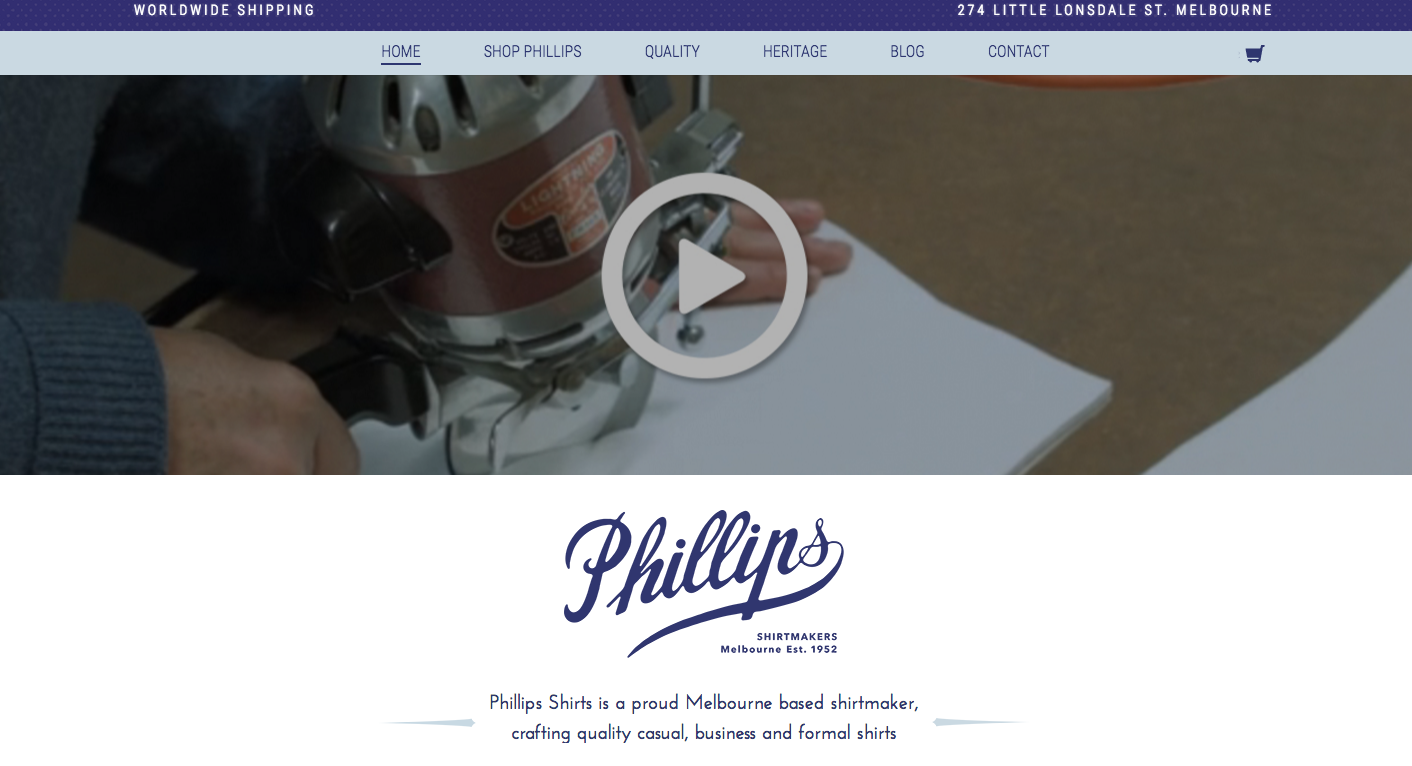Click the decorative pointer right of tagline
Image resolution: width=1412 pixels, height=766 pixels.
click(x=978, y=722)
